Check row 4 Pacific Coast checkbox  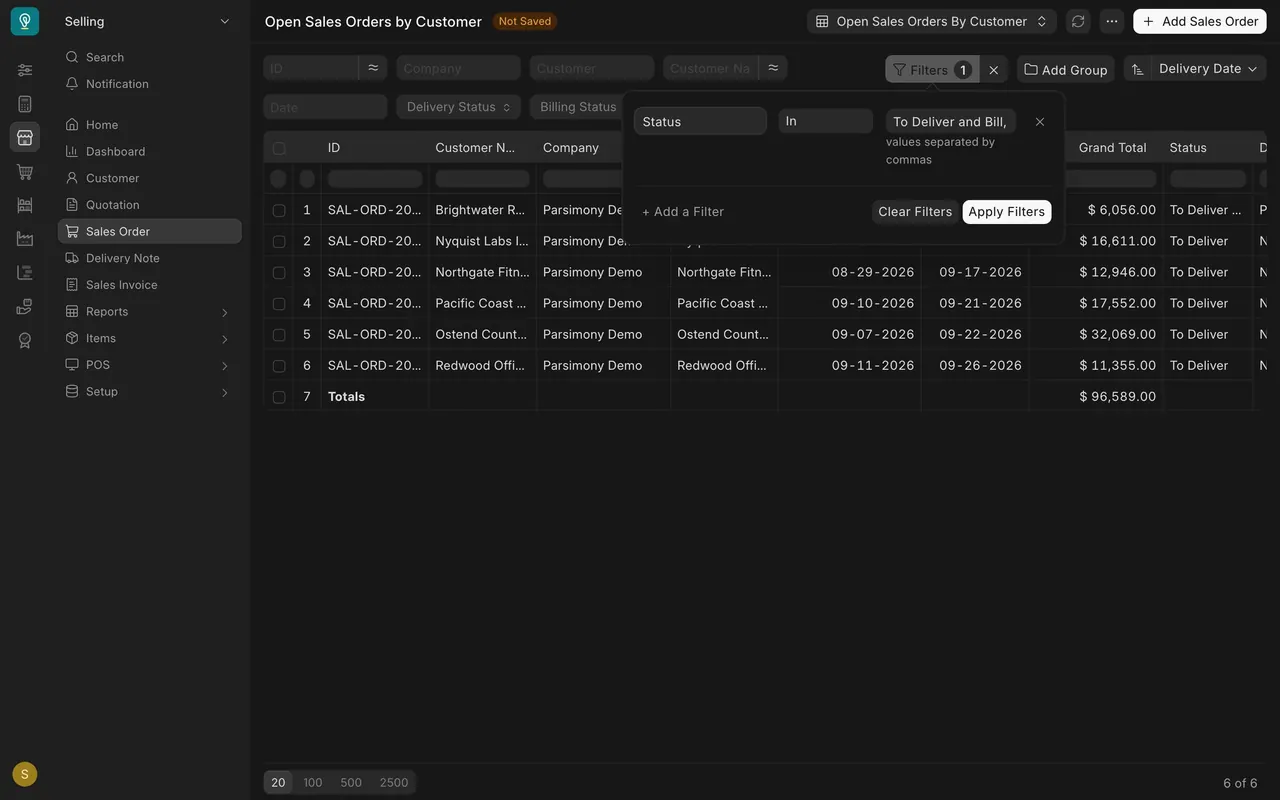tap(279, 303)
